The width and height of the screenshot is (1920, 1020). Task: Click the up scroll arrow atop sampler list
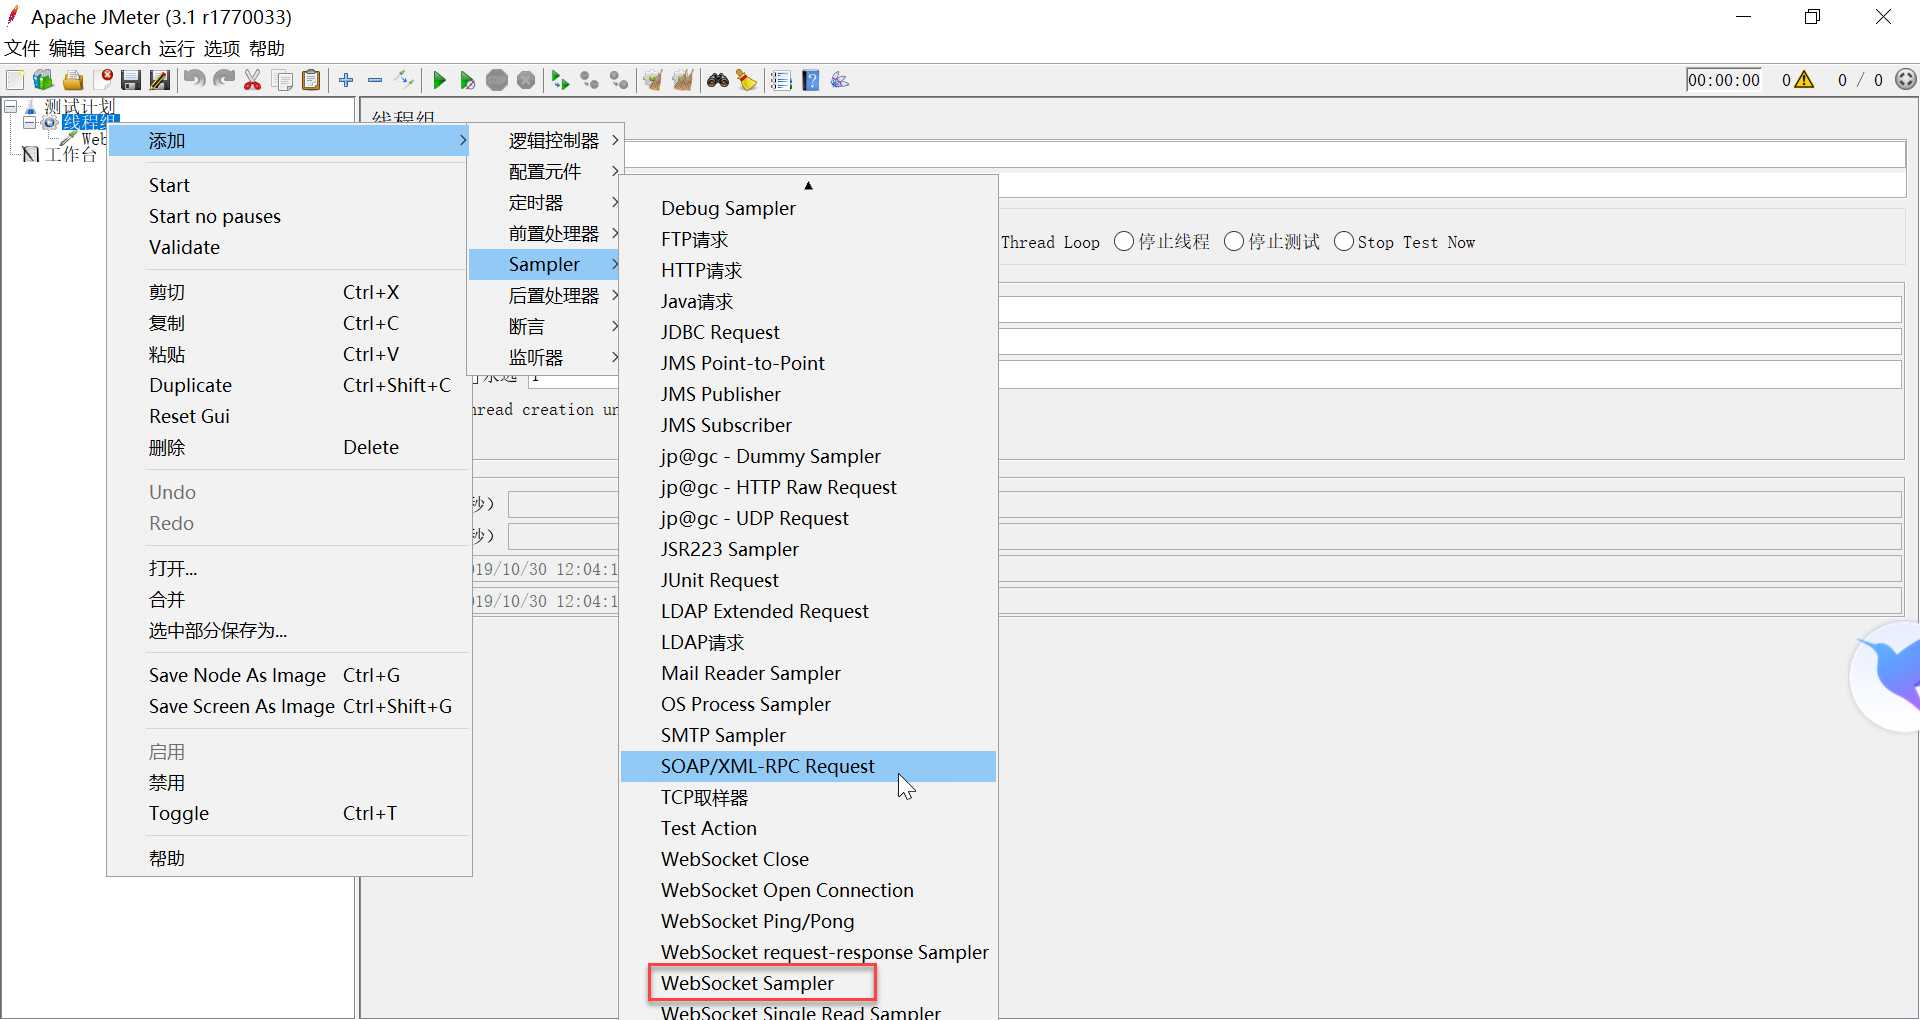[808, 185]
